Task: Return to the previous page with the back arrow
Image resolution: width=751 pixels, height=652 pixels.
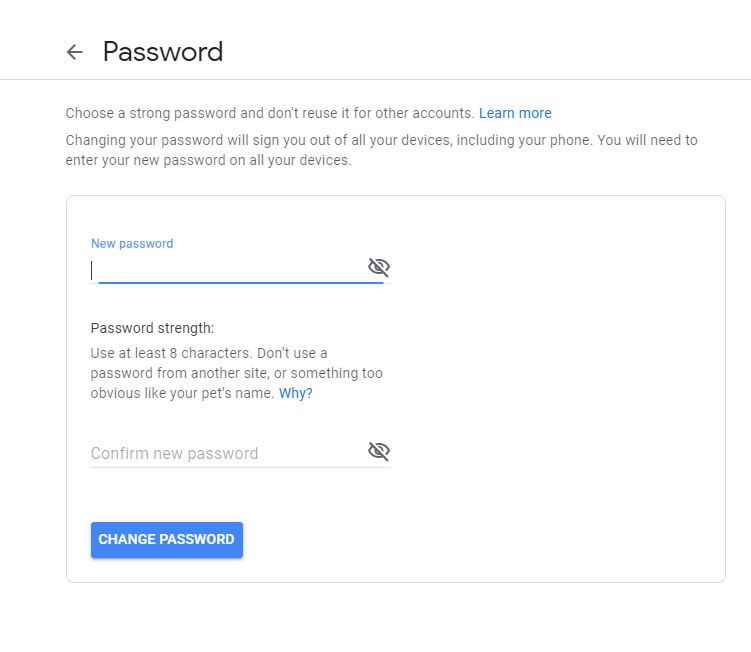Action: click(x=74, y=52)
